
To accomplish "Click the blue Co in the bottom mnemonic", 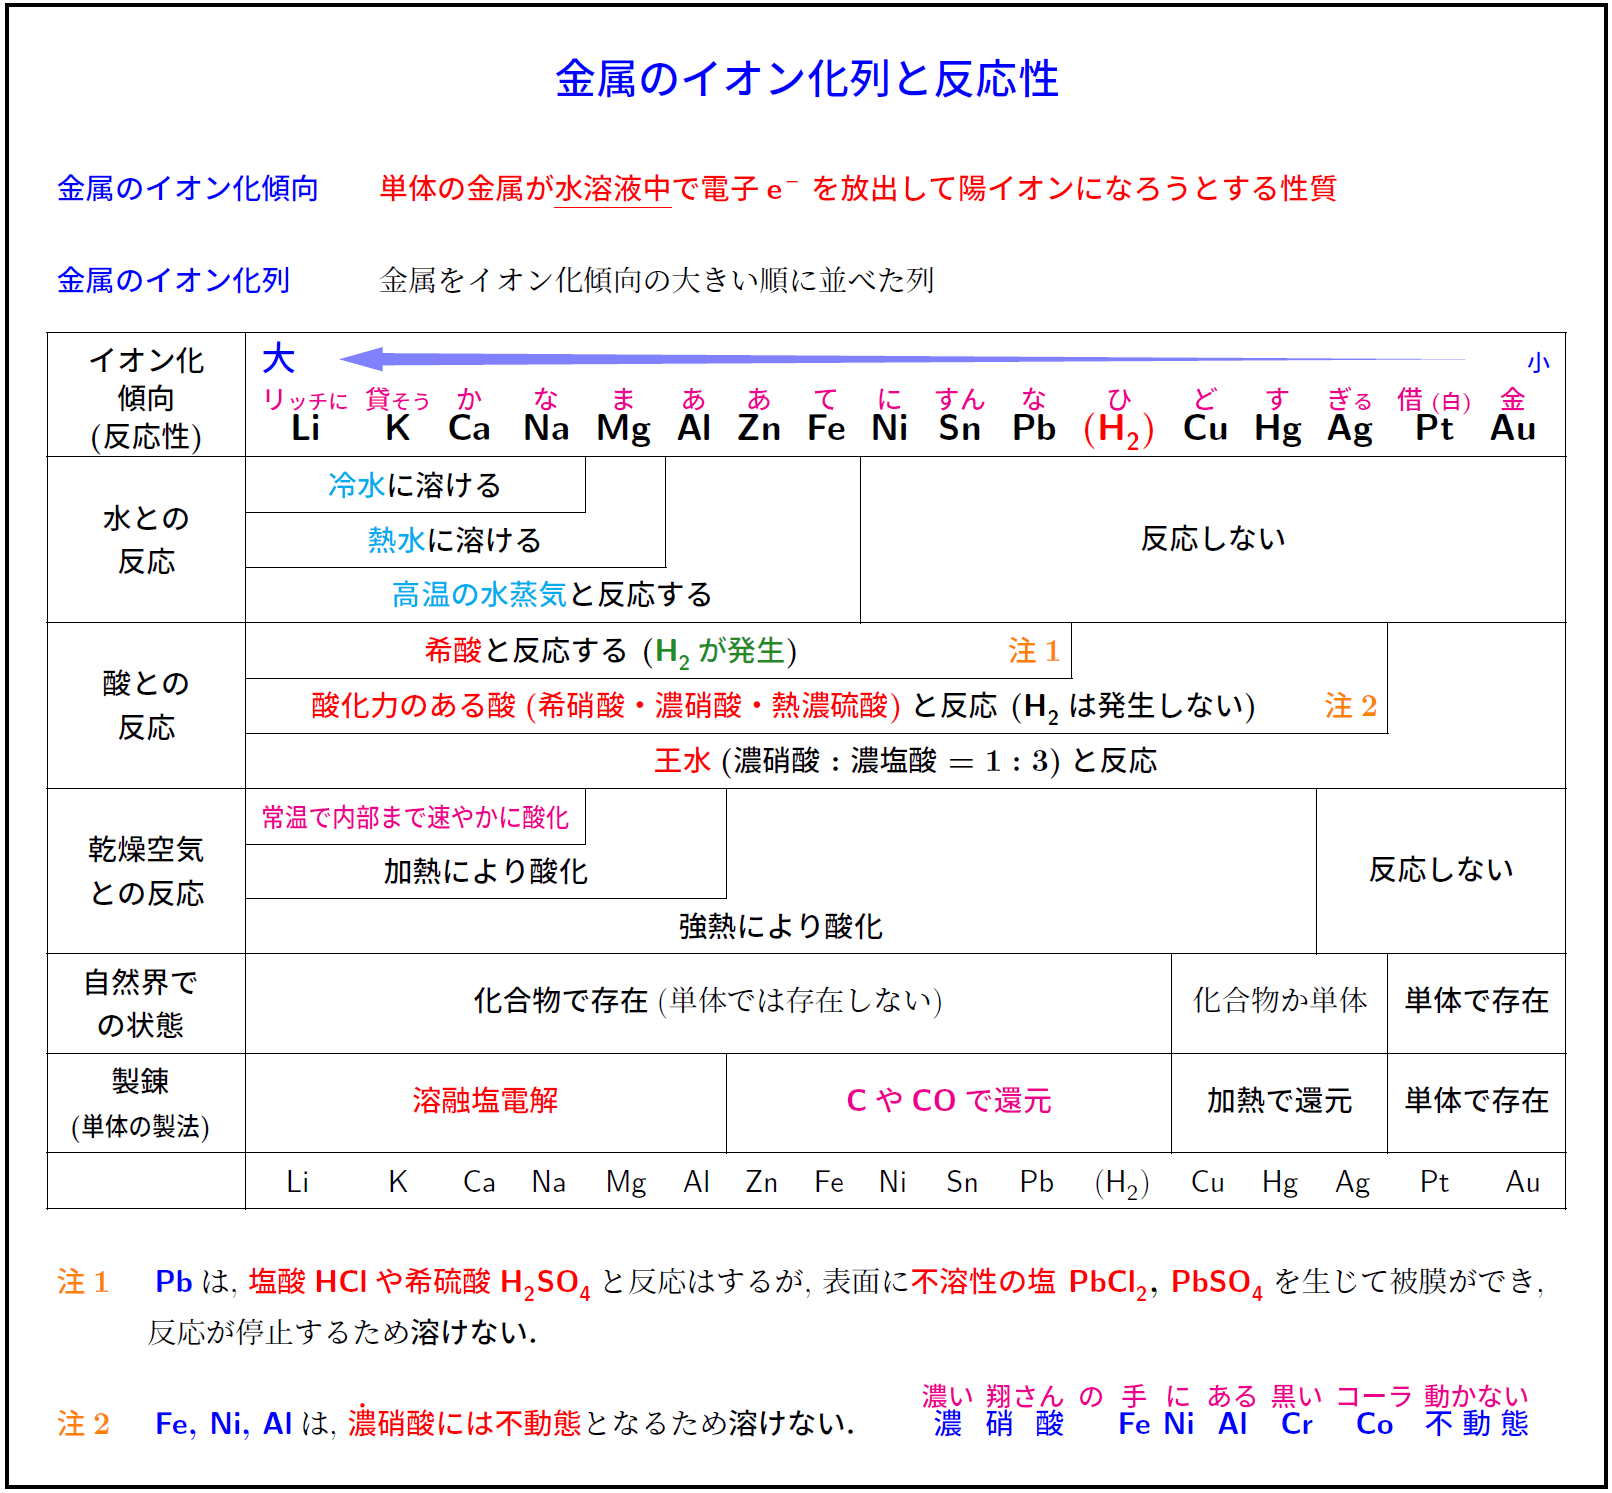I will [x=1375, y=1424].
